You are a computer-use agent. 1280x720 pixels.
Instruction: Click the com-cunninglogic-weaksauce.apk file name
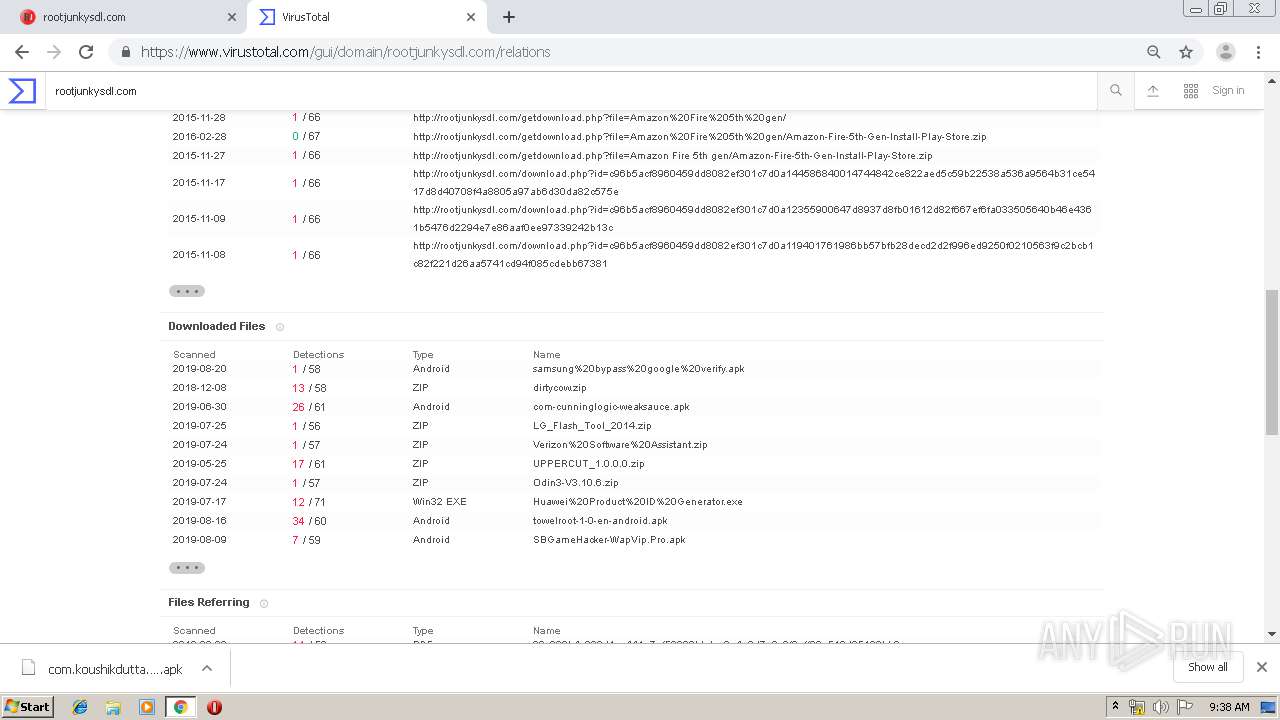(611, 407)
